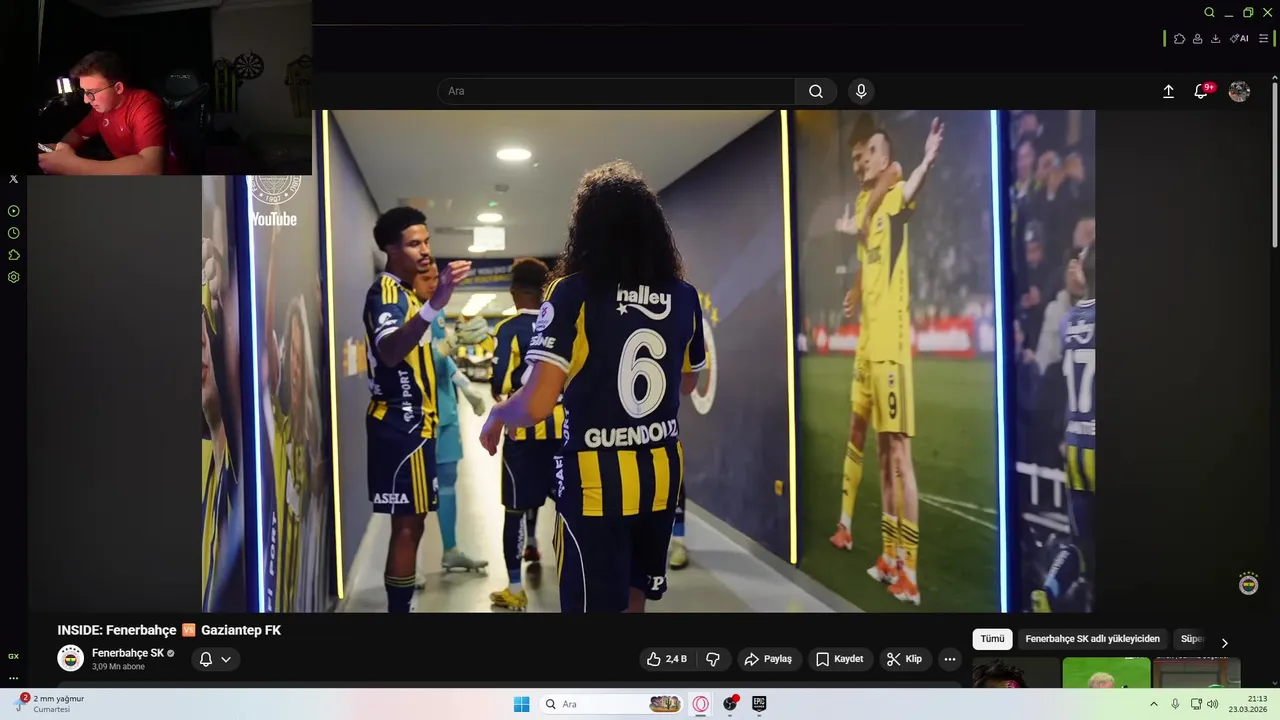Viewport: 1280px width, 720px height.
Task: Open the player icon in Opera sidebar
Action: coord(13,211)
